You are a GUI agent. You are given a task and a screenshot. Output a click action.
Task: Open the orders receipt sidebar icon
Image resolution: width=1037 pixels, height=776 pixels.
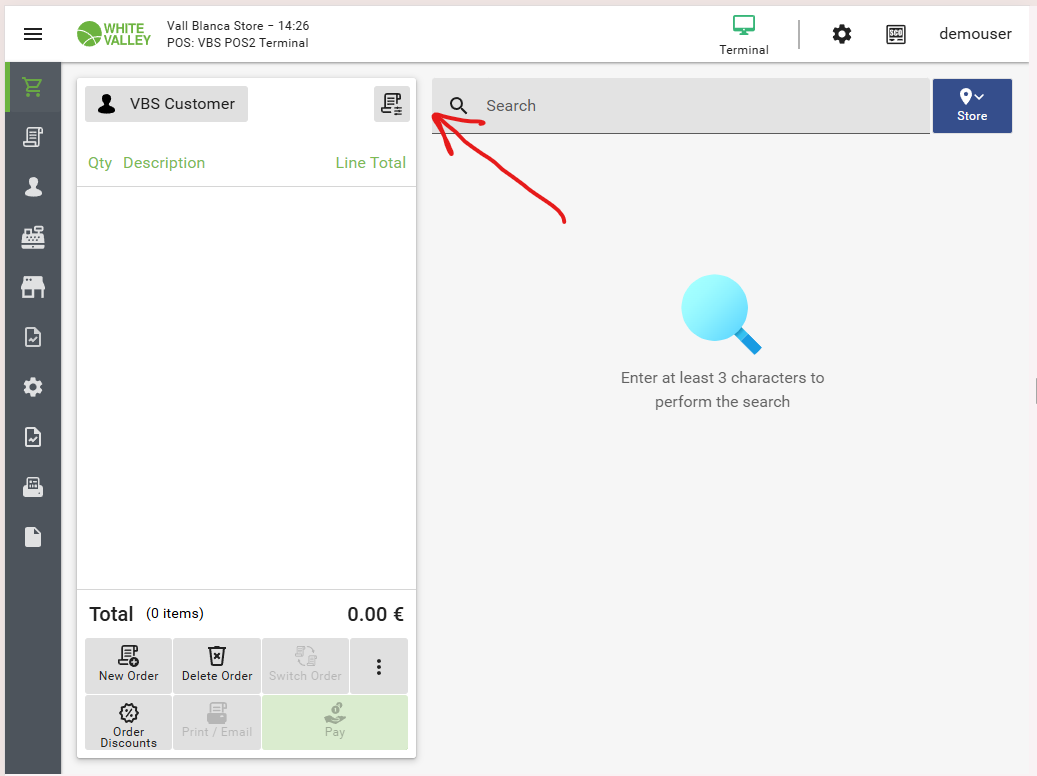[x=32, y=137]
